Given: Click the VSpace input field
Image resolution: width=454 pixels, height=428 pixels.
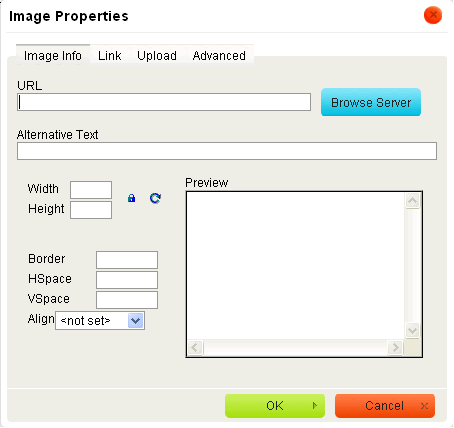Looking at the screenshot, I should 127,300.
